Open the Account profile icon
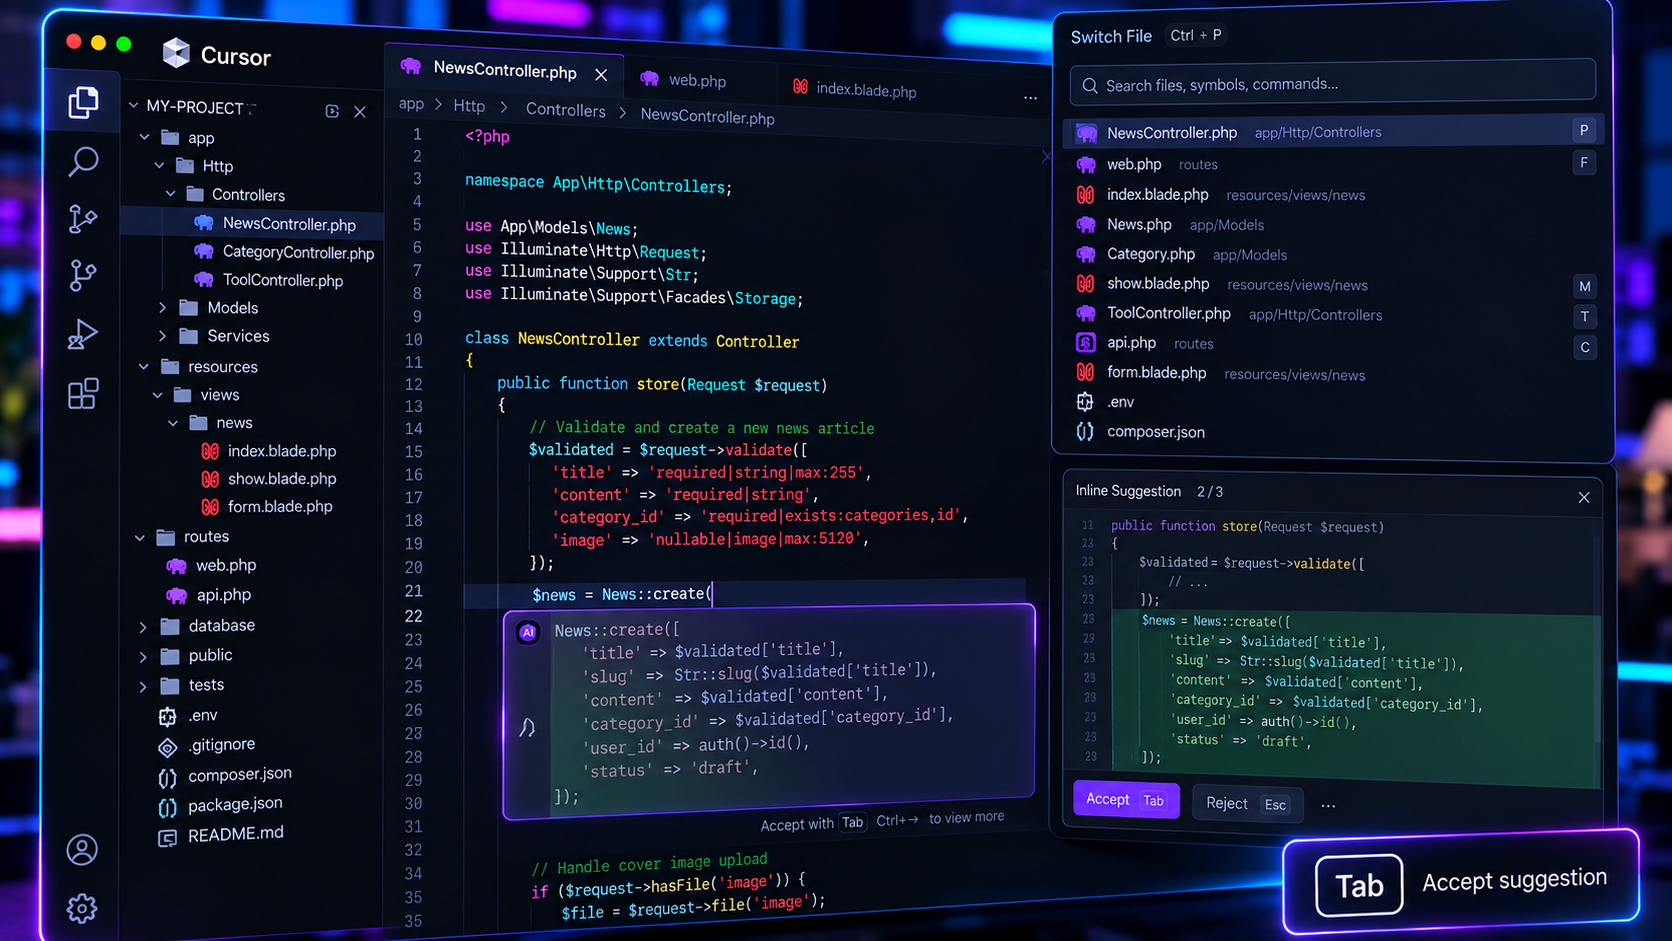Viewport: 1672px width, 941px height. click(x=82, y=849)
